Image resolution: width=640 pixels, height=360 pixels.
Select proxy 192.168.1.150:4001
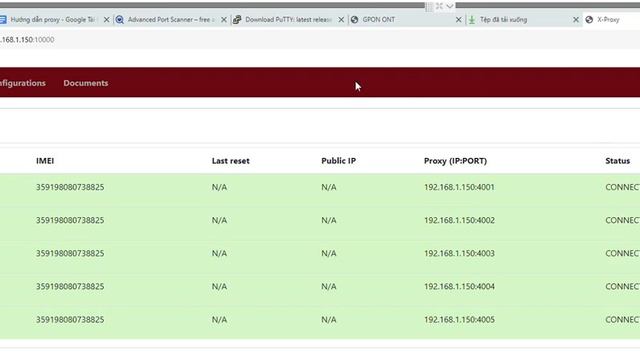tap(459, 187)
